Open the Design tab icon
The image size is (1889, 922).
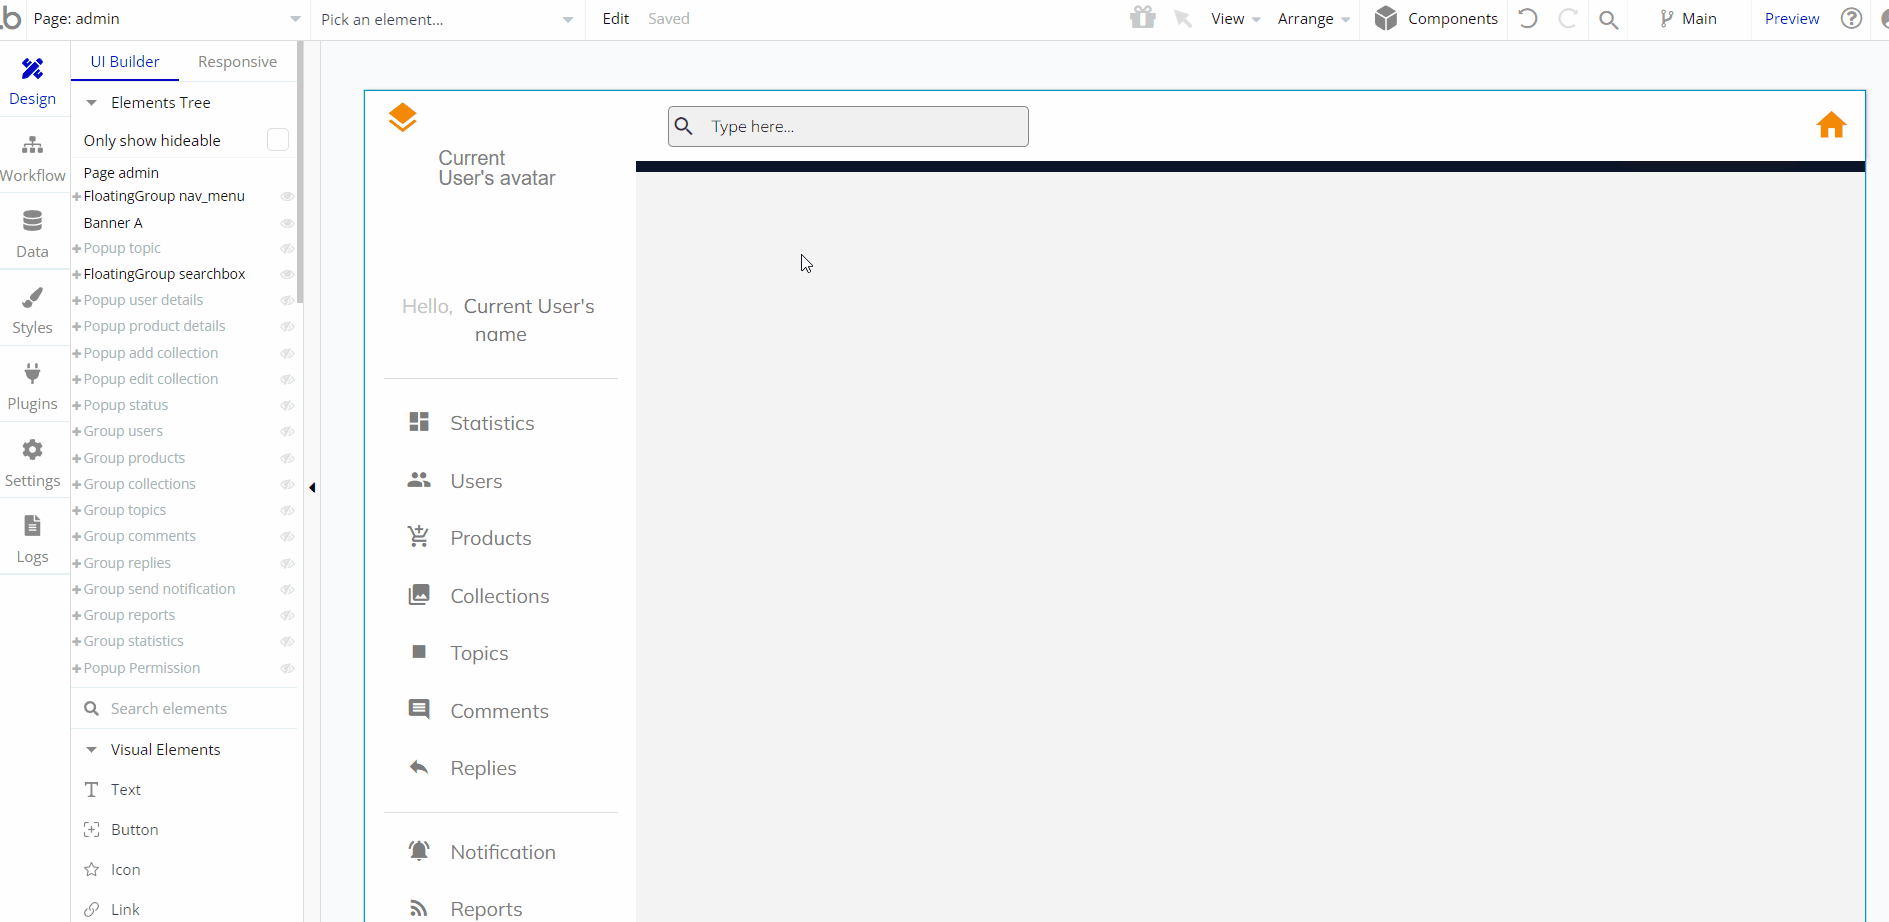click(x=32, y=69)
